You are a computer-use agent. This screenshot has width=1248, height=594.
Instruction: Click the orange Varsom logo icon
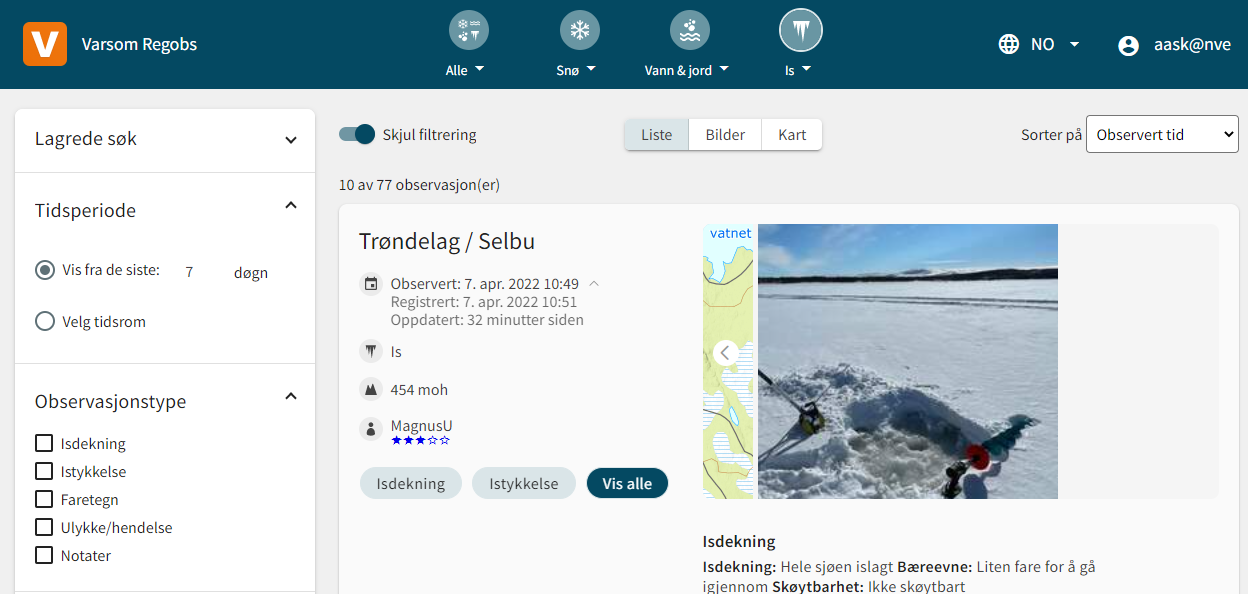[45, 44]
